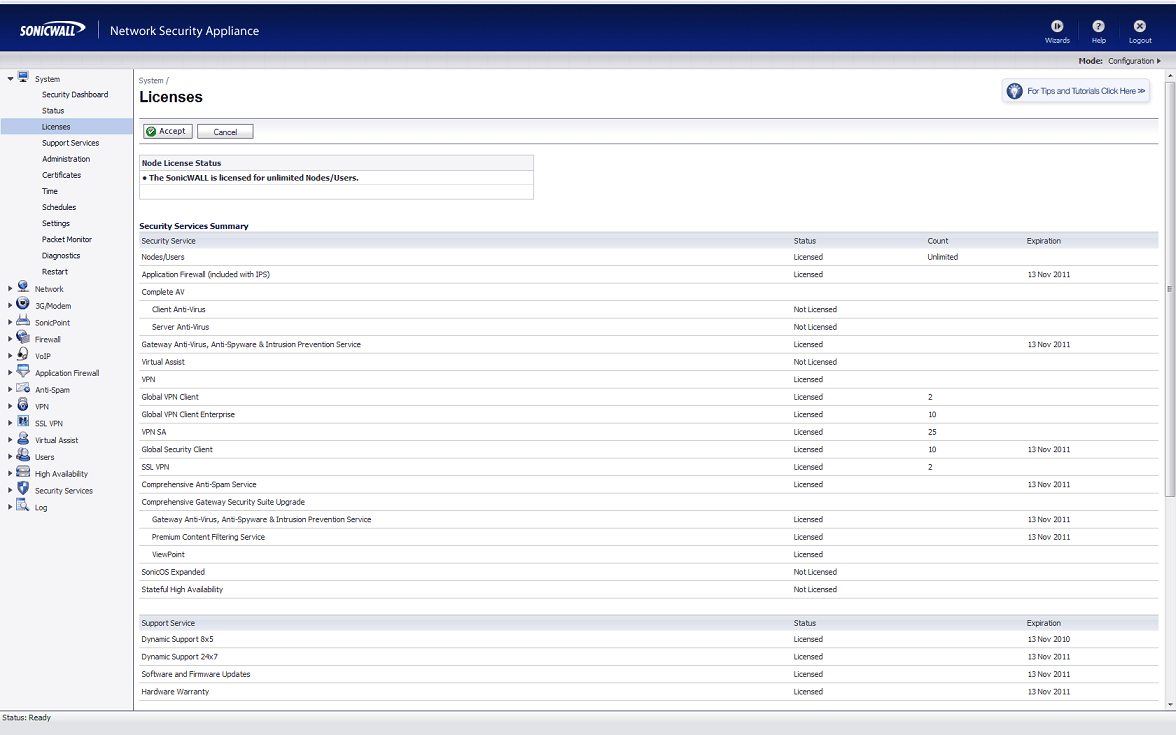Click the SonicPoint icon in sidebar
The height and width of the screenshot is (735, 1176).
pos(23,321)
